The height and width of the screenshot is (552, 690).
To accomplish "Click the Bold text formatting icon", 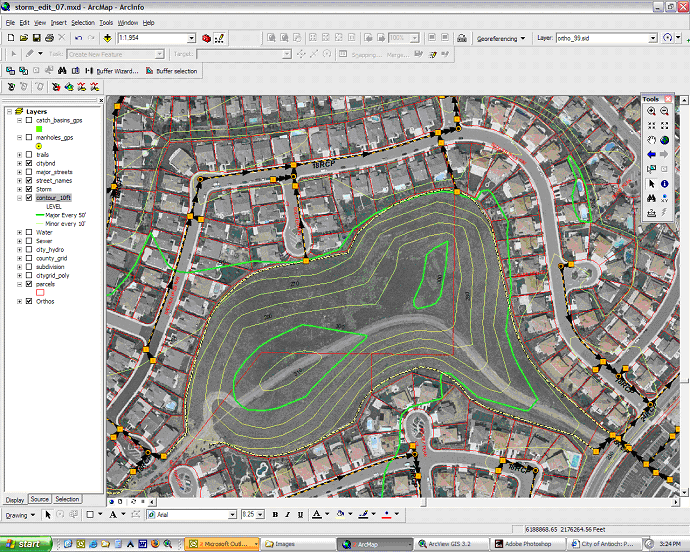I will click(x=275, y=514).
